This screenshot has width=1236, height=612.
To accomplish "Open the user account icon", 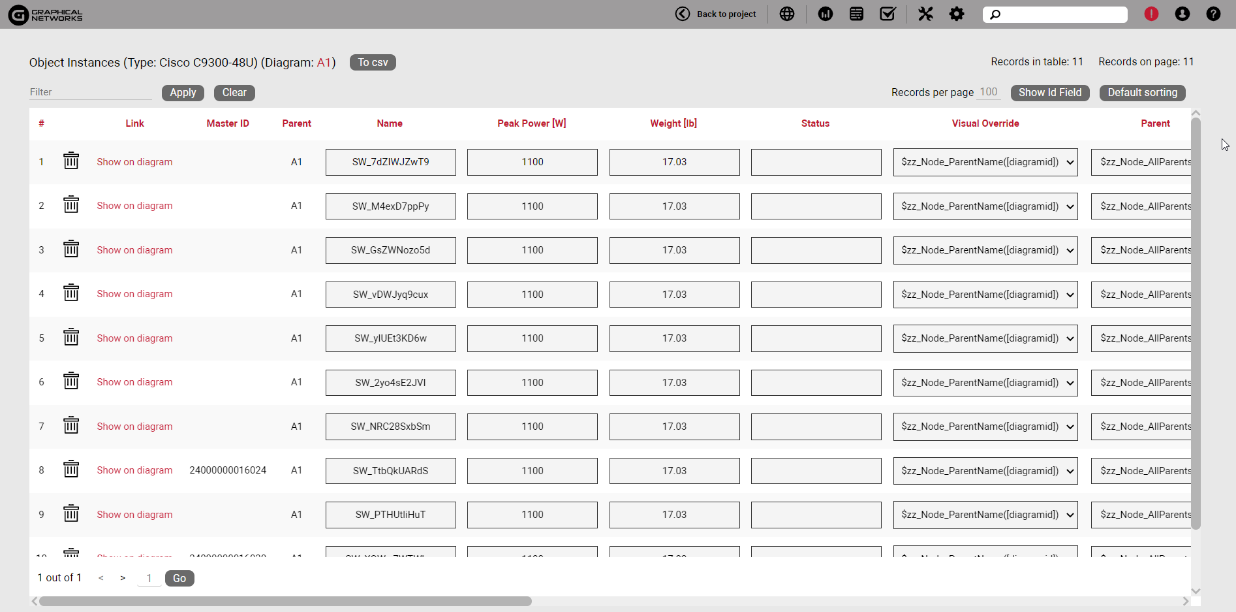I will click(1182, 14).
